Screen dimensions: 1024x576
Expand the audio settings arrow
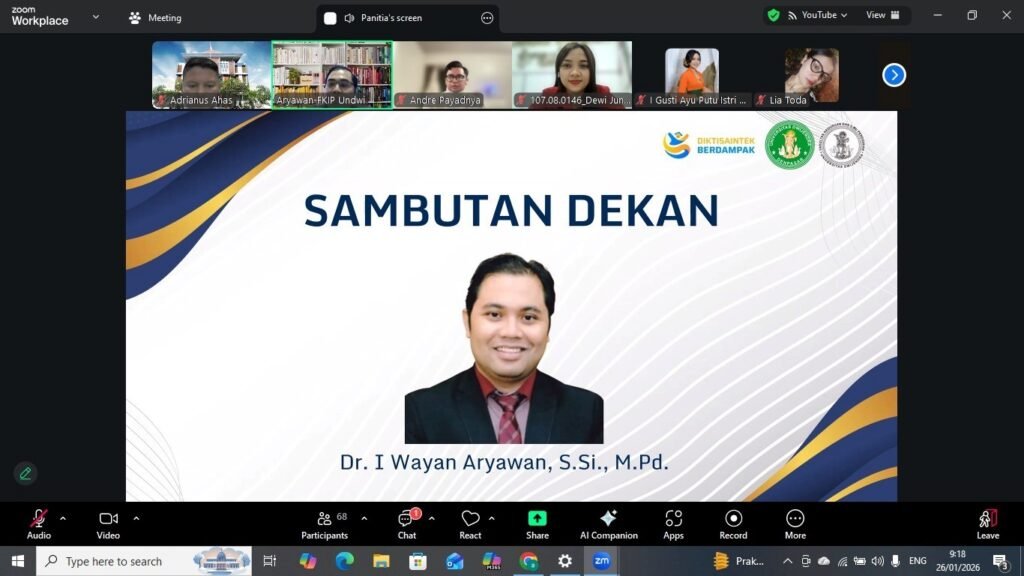click(x=63, y=518)
